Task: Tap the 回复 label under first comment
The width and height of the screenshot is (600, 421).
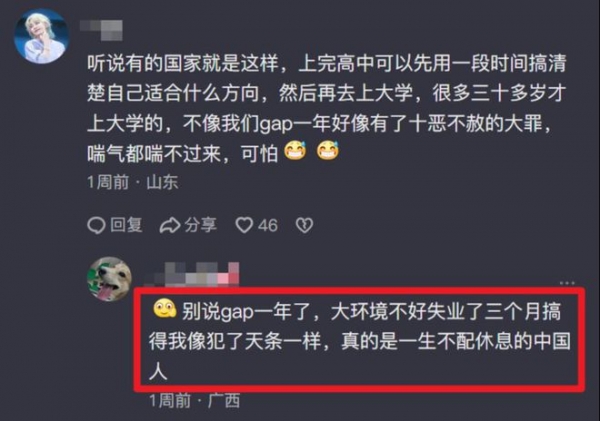Action: (126, 225)
